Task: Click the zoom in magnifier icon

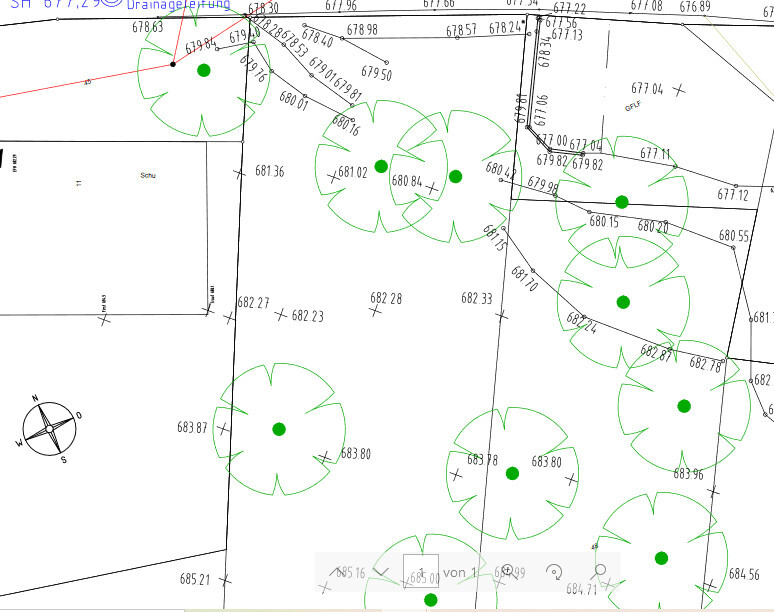Action: [x=508, y=571]
